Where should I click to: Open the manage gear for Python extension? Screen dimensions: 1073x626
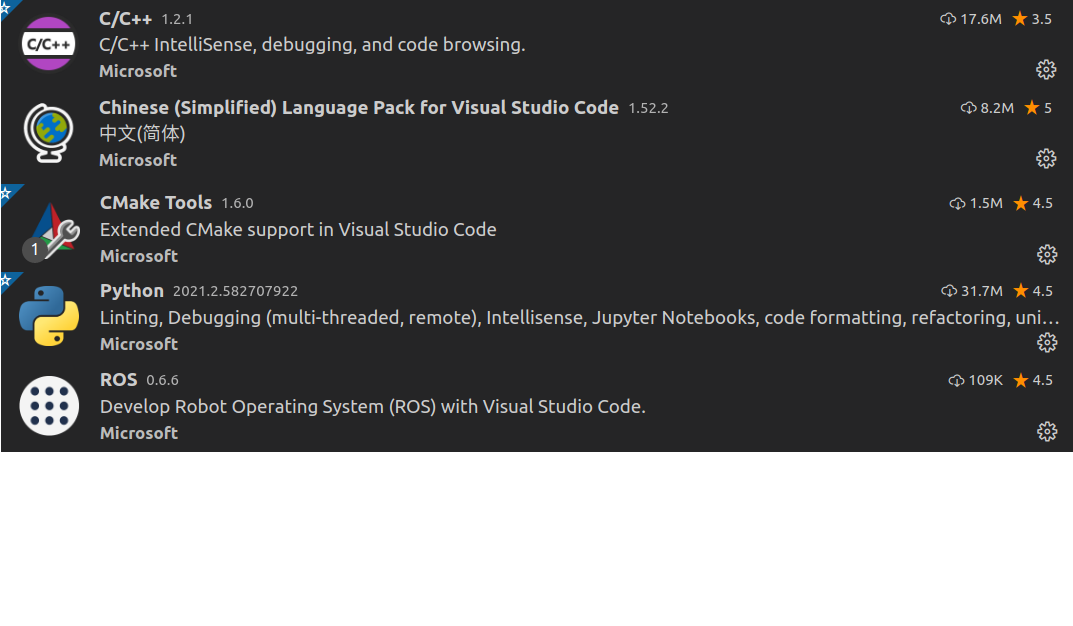(x=1046, y=342)
